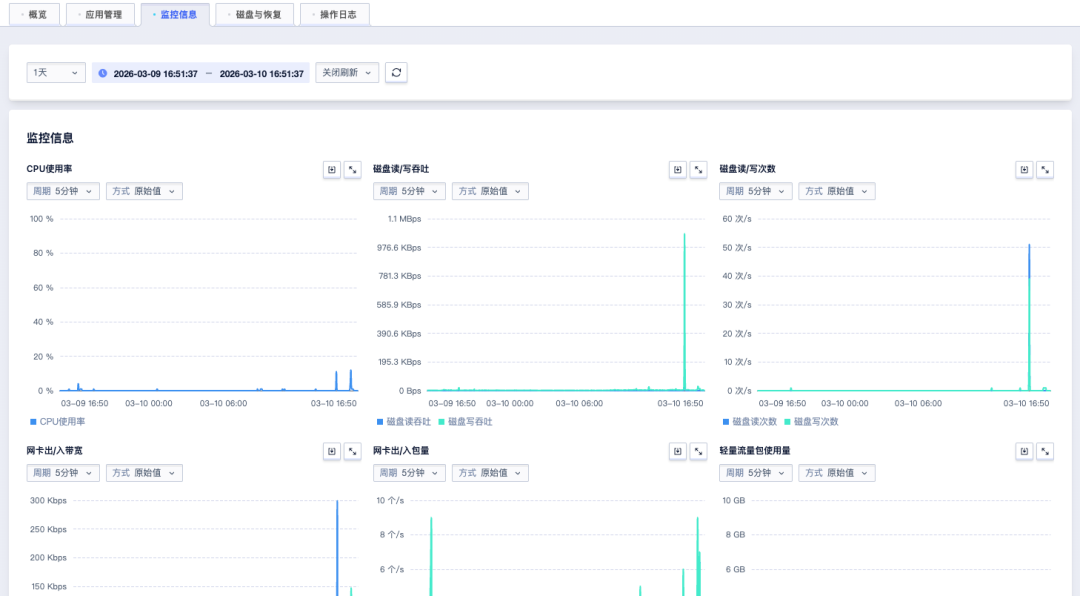Expand the 网卡出/入包量 chart fullscreen
Viewport: 1080px width, 596px height.
[698, 451]
